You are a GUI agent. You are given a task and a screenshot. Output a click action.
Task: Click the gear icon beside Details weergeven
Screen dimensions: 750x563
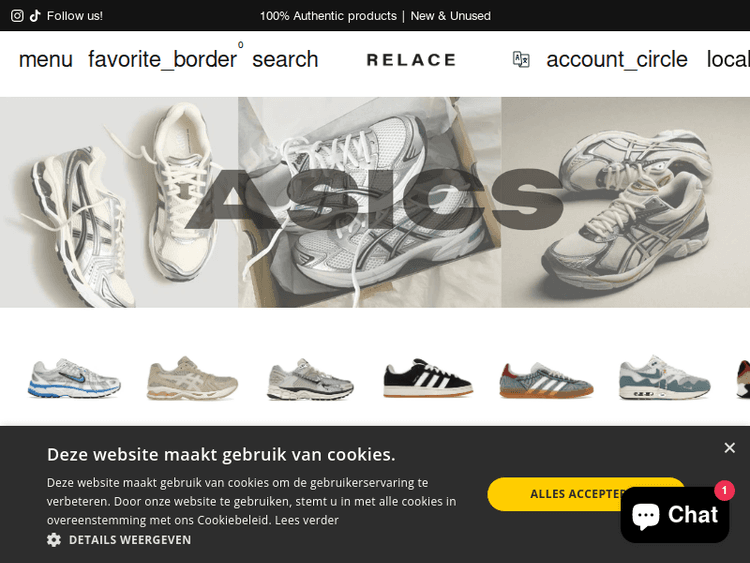[54, 540]
